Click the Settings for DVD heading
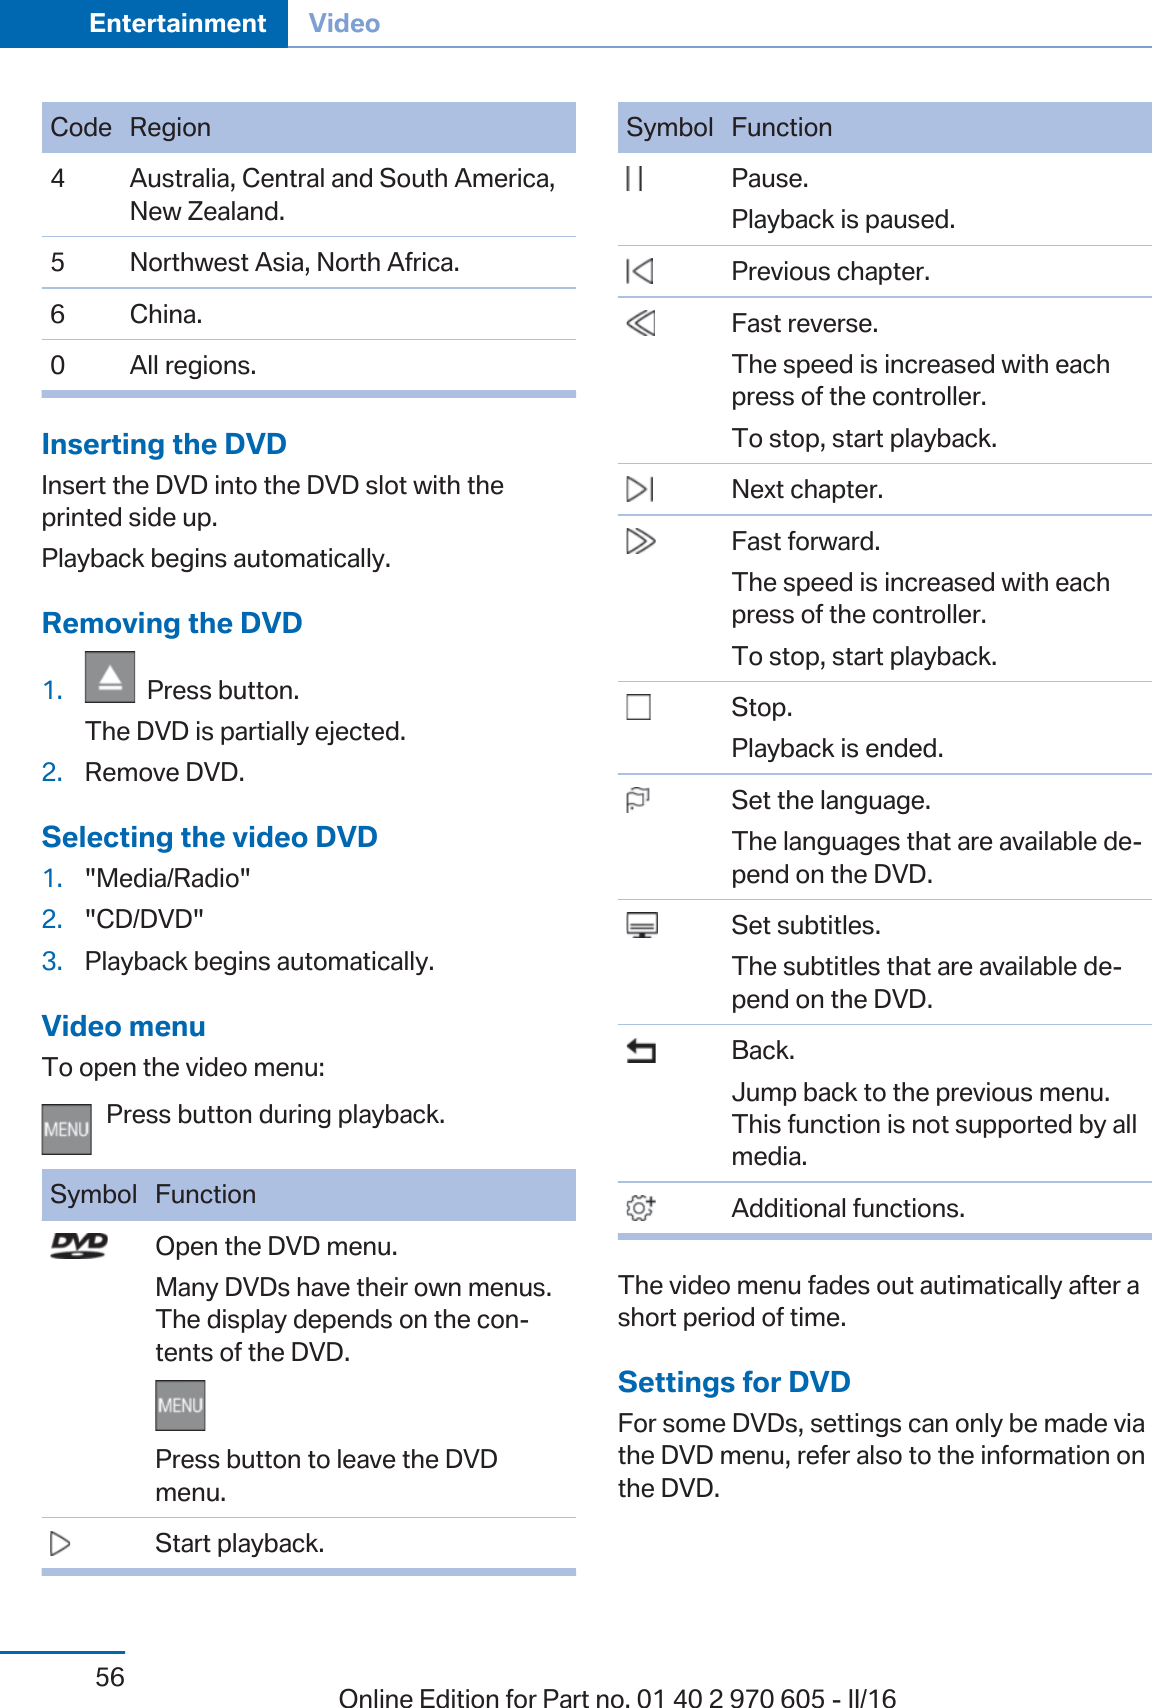The image size is (1152, 1708). coord(734,1382)
